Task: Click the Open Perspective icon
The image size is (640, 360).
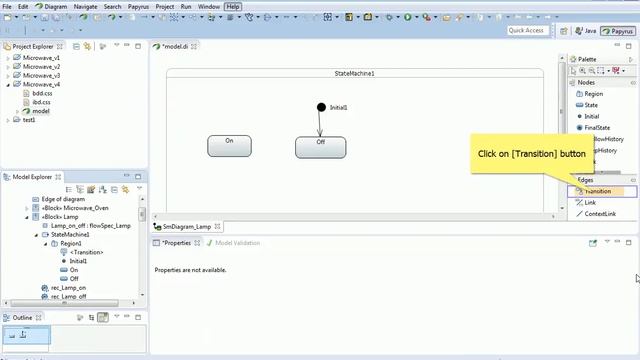Action: coord(564,31)
